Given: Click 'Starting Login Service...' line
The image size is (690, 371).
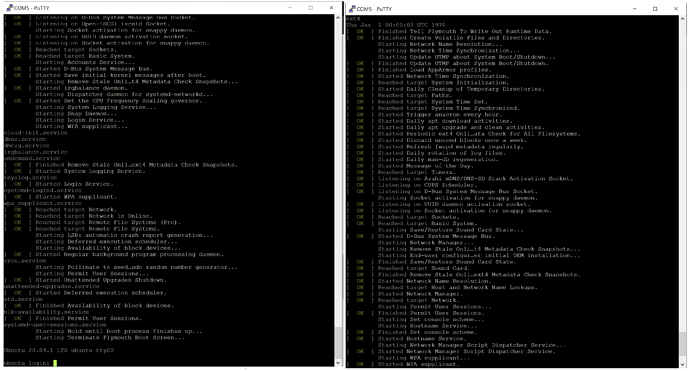Looking at the screenshot, I should (80, 120).
